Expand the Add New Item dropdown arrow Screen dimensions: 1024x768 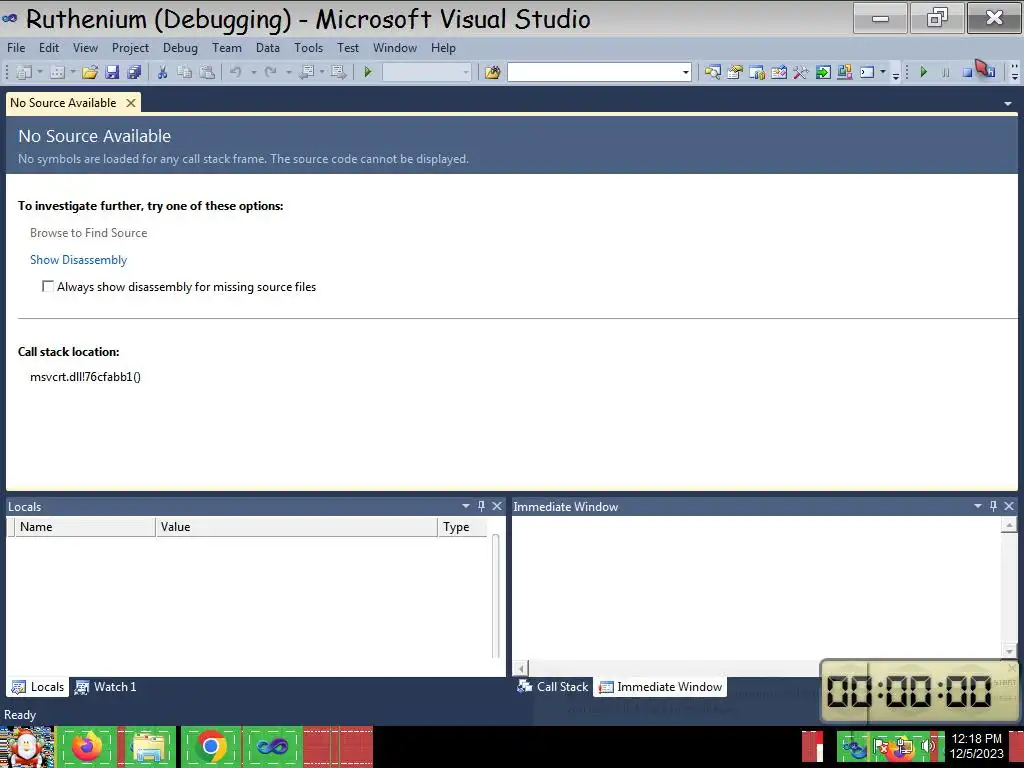pos(72,72)
